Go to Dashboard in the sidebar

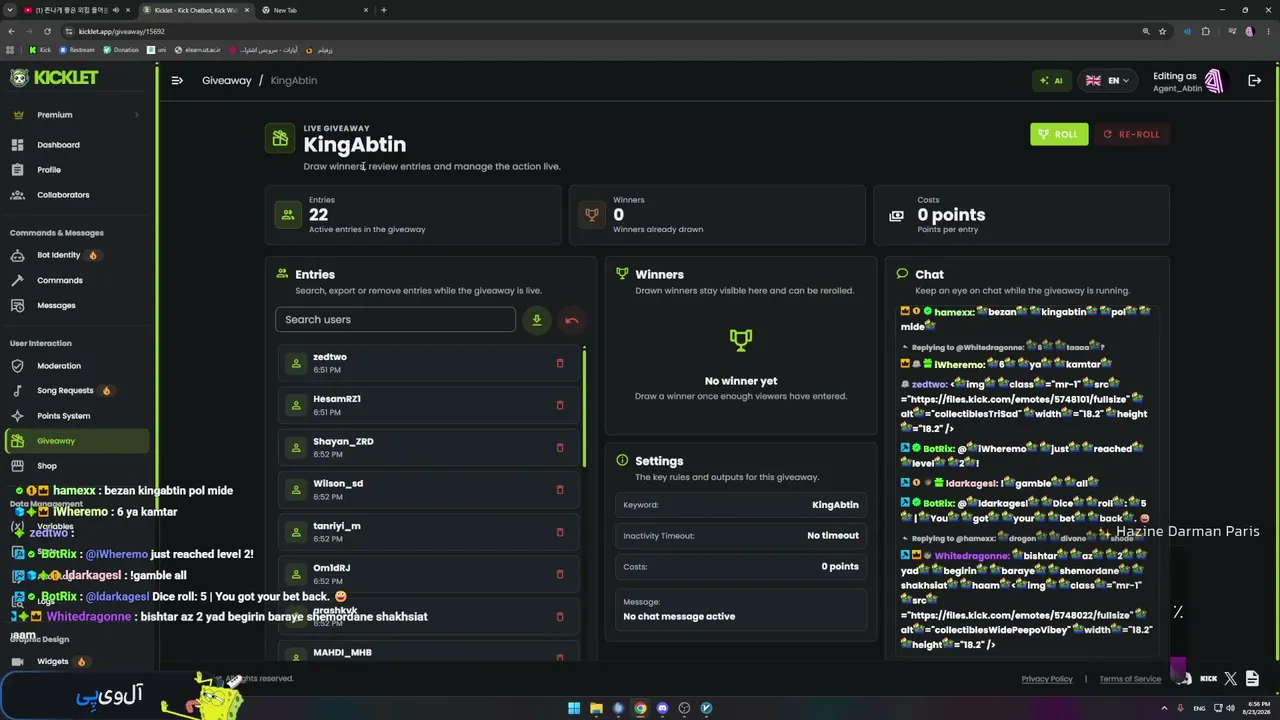(58, 145)
